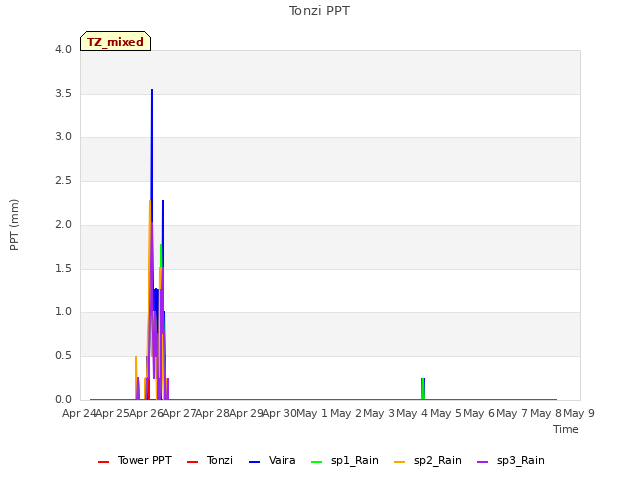Toggle the Tonzi legend entry

[210, 460]
